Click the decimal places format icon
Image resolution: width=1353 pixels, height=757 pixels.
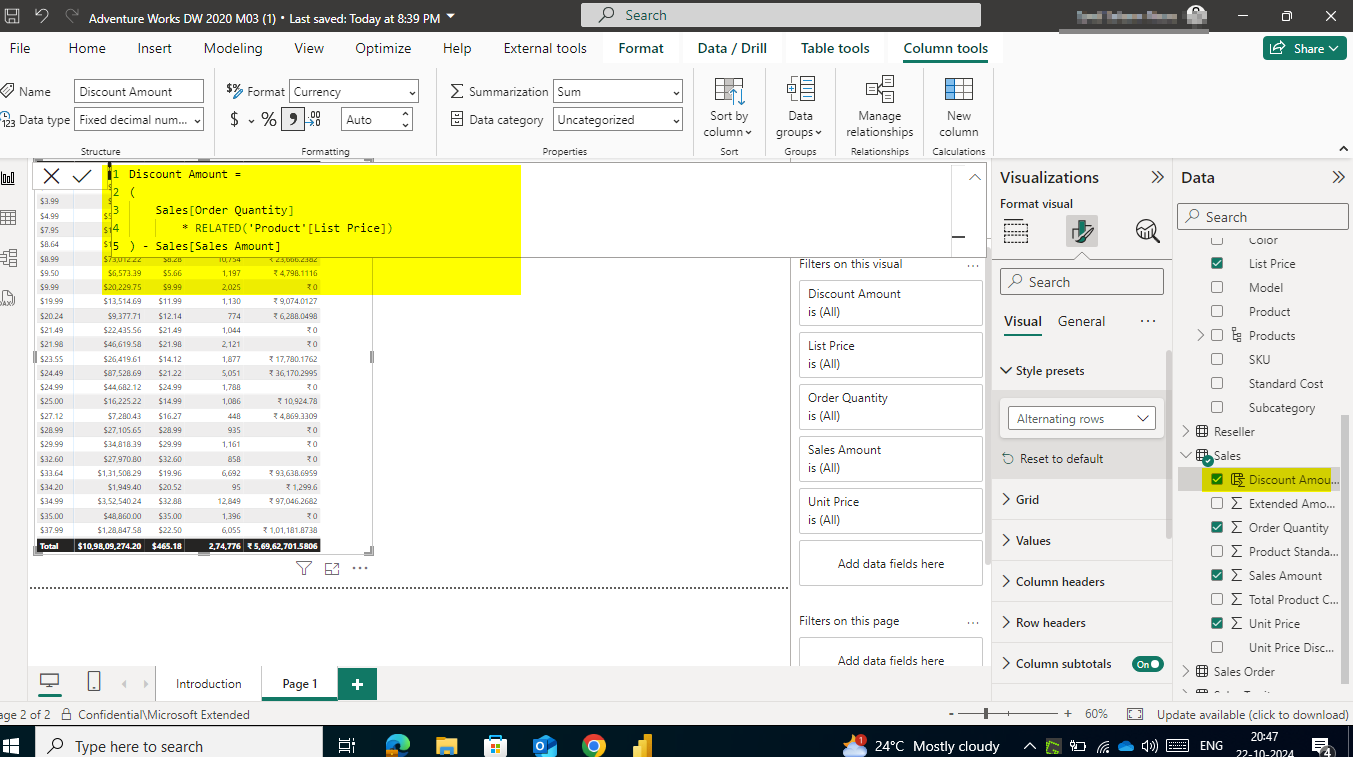pyautogui.click(x=314, y=120)
